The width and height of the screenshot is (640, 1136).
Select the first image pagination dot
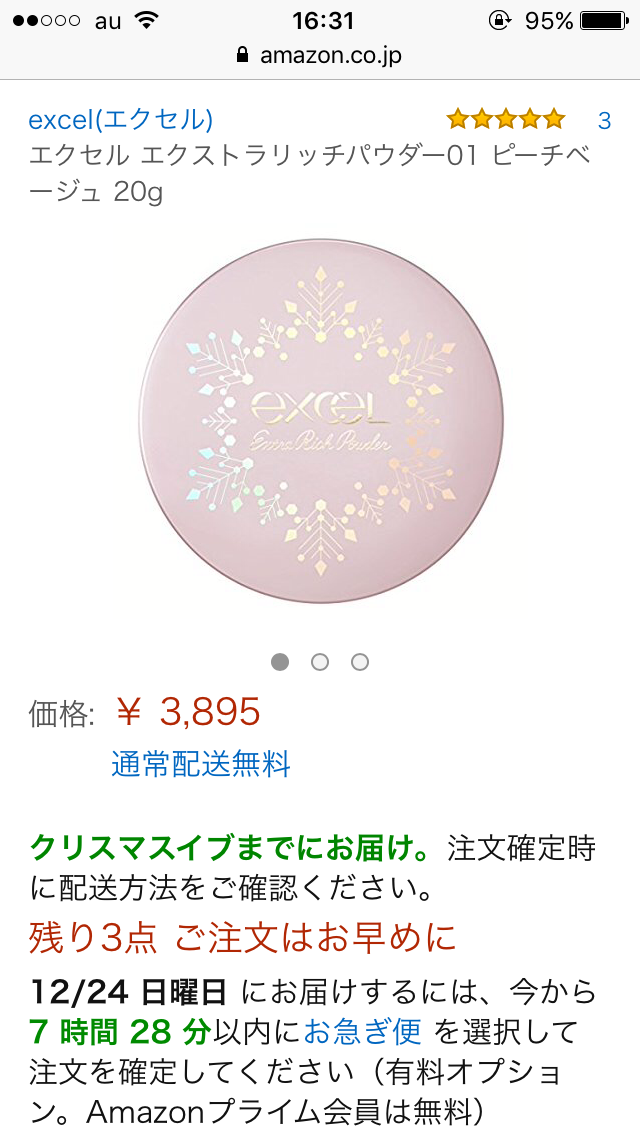click(x=280, y=661)
